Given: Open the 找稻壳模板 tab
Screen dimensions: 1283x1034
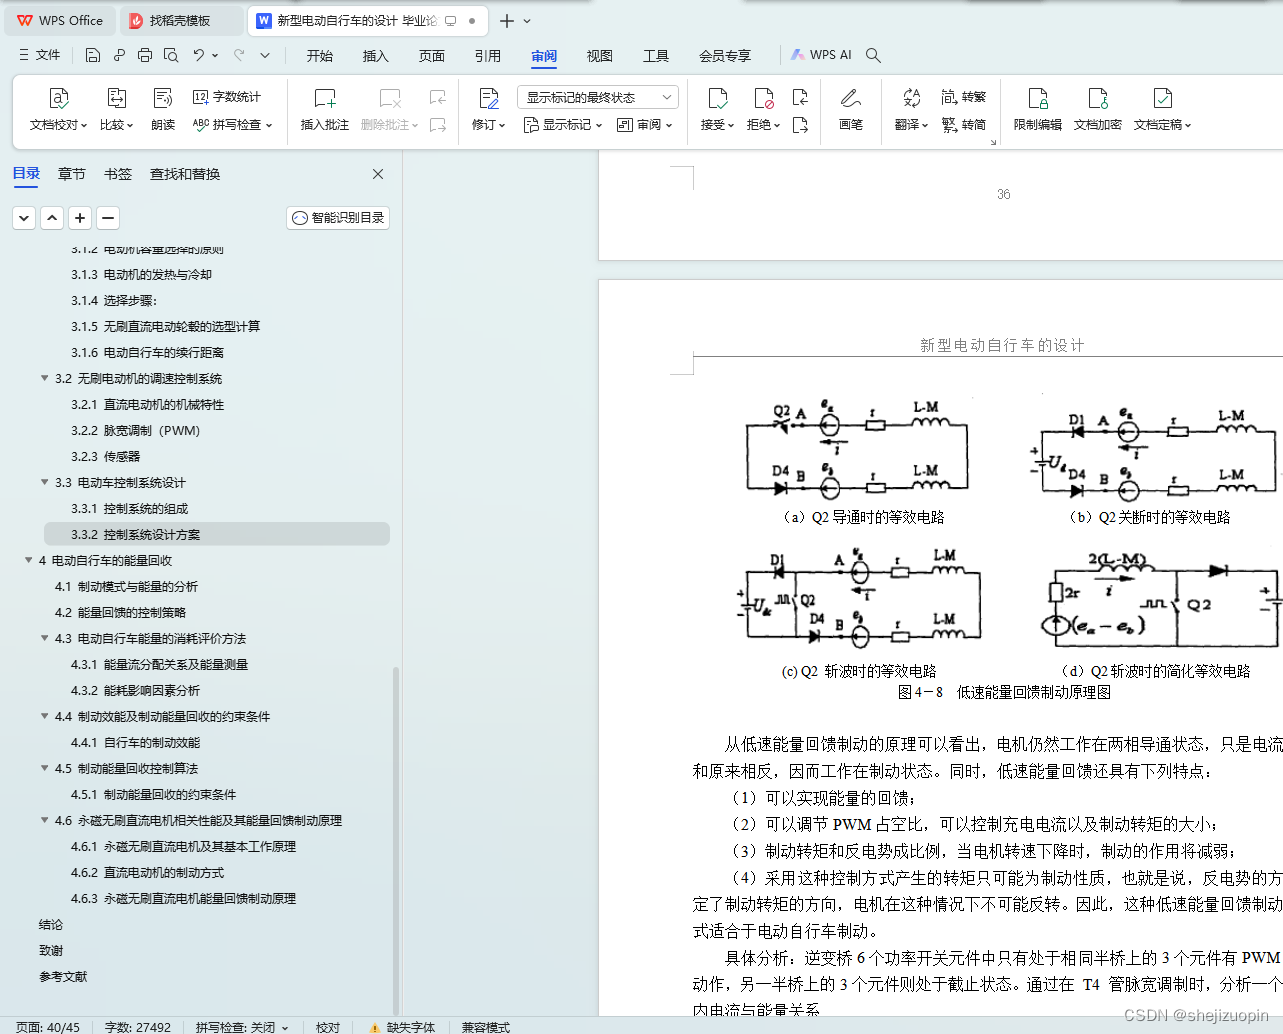Looking at the screenshot, I should (181, 20).
